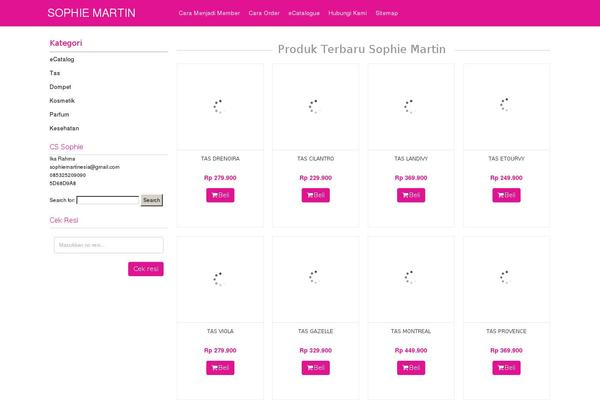600x400 pixels.
Task: Click Beli cart button for Tas Montreal
Action: click(411, 368)
